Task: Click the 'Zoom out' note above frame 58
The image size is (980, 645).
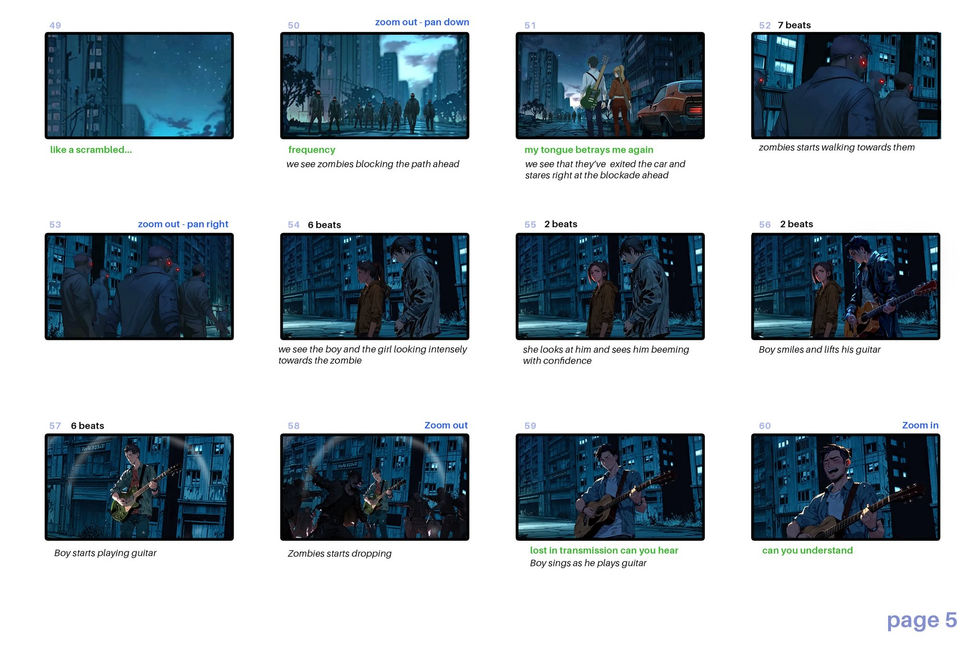Action: (x=446, y=425)
